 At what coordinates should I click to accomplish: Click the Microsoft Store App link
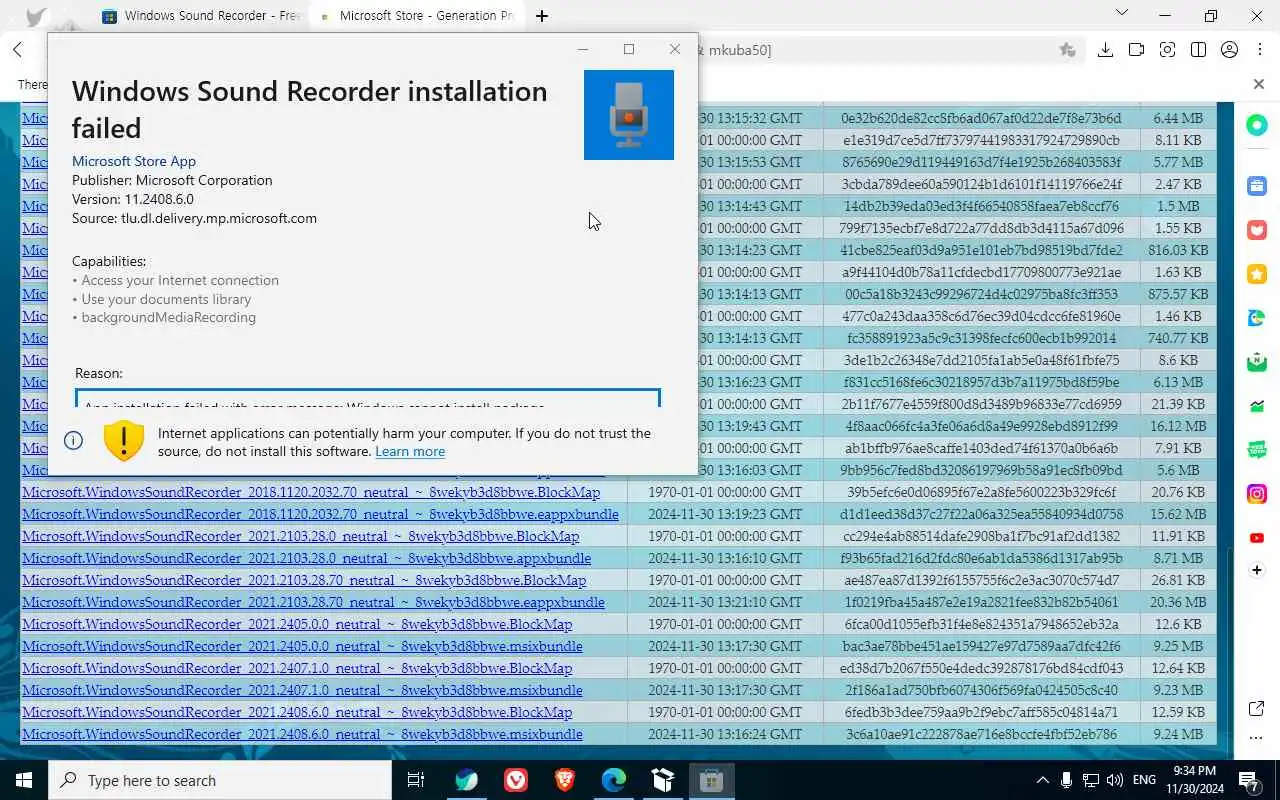pos(134,161)
